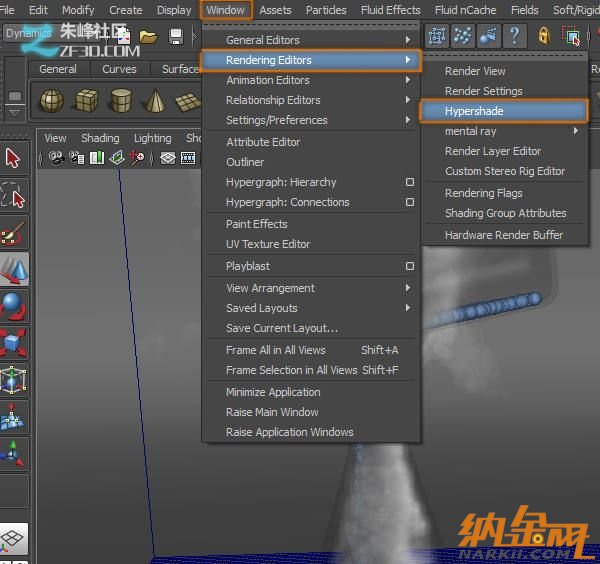Expand the mental ray submenu

[504, 131]
